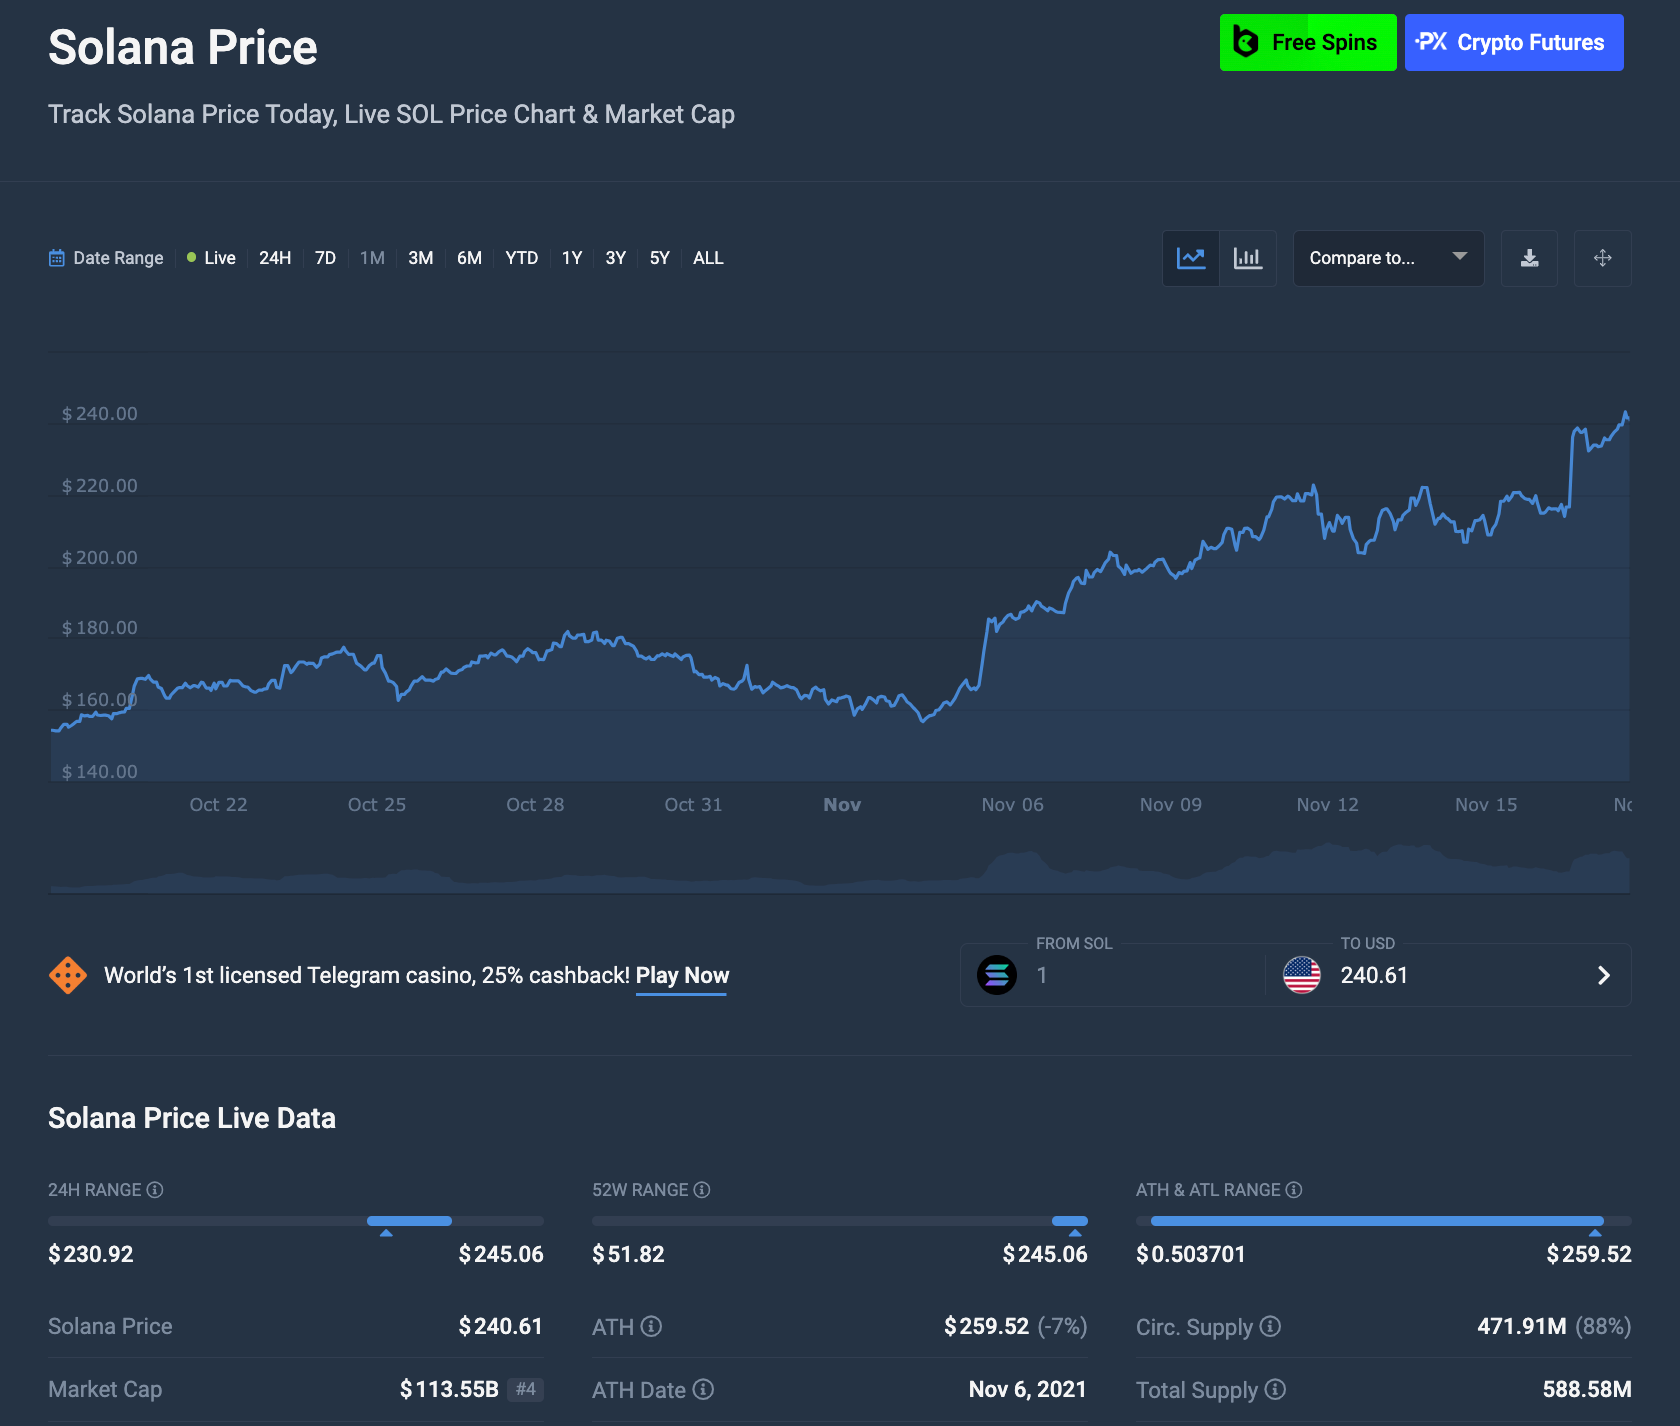The width and height of the screenshot is (1680, 1426).
Task: Show info tooltip next to ATH
Action: click(652, 1326)
